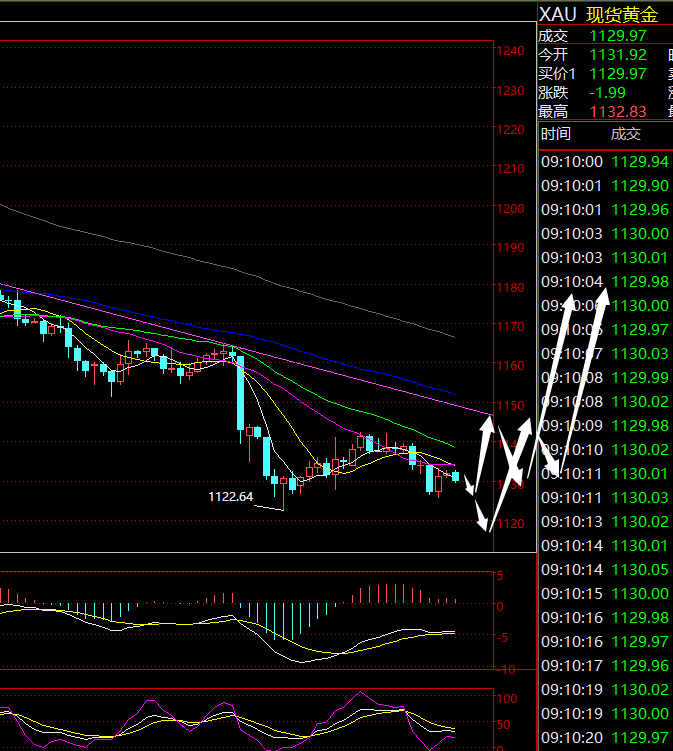
Task: Click the 今开 opening price 1131.92
Action: click(618, 55)
